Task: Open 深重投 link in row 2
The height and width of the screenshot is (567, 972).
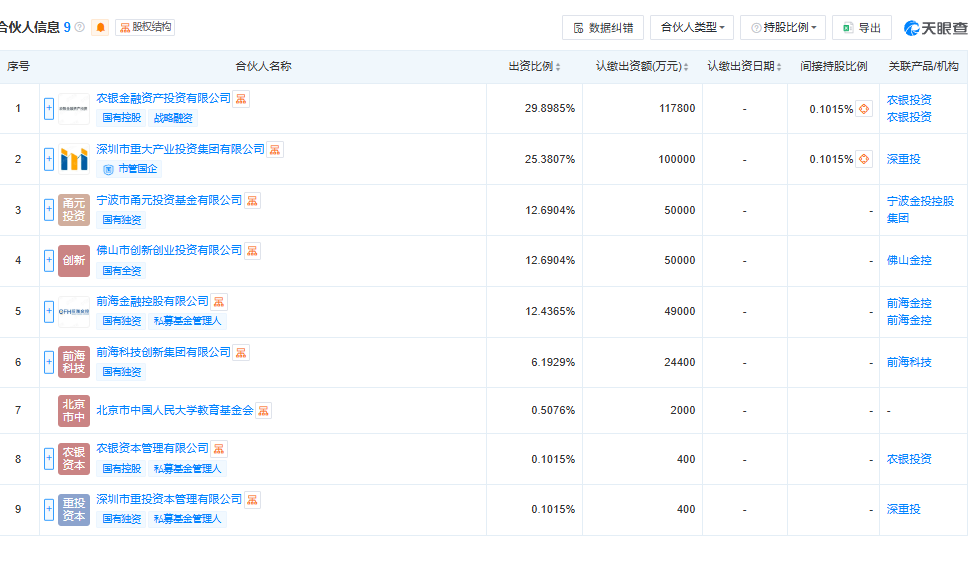Action: click(x=903, y=159)
